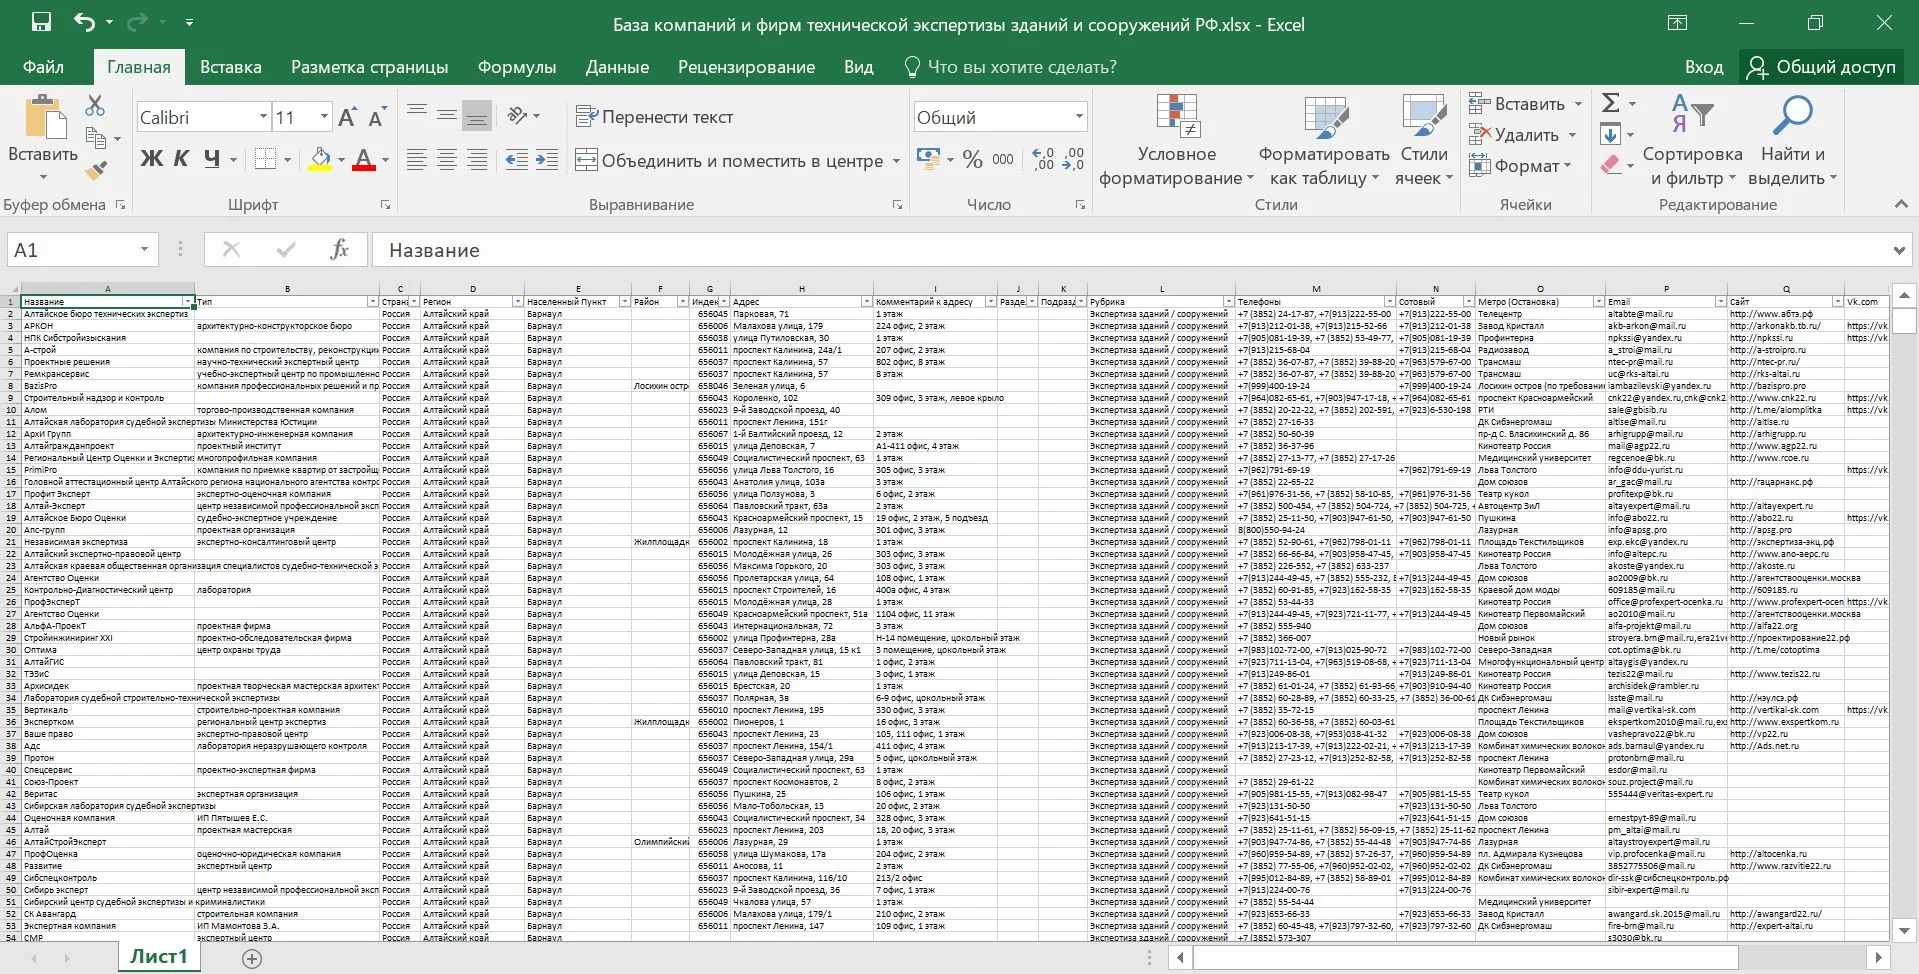Click the Format Painter brush icon
The image size is (1919, 974).
point(96,171)
